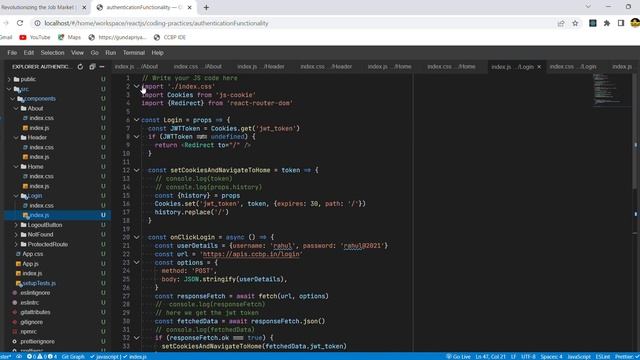Switch to index.css Login editor tab

pyautogui.click(x=573, y=67)
